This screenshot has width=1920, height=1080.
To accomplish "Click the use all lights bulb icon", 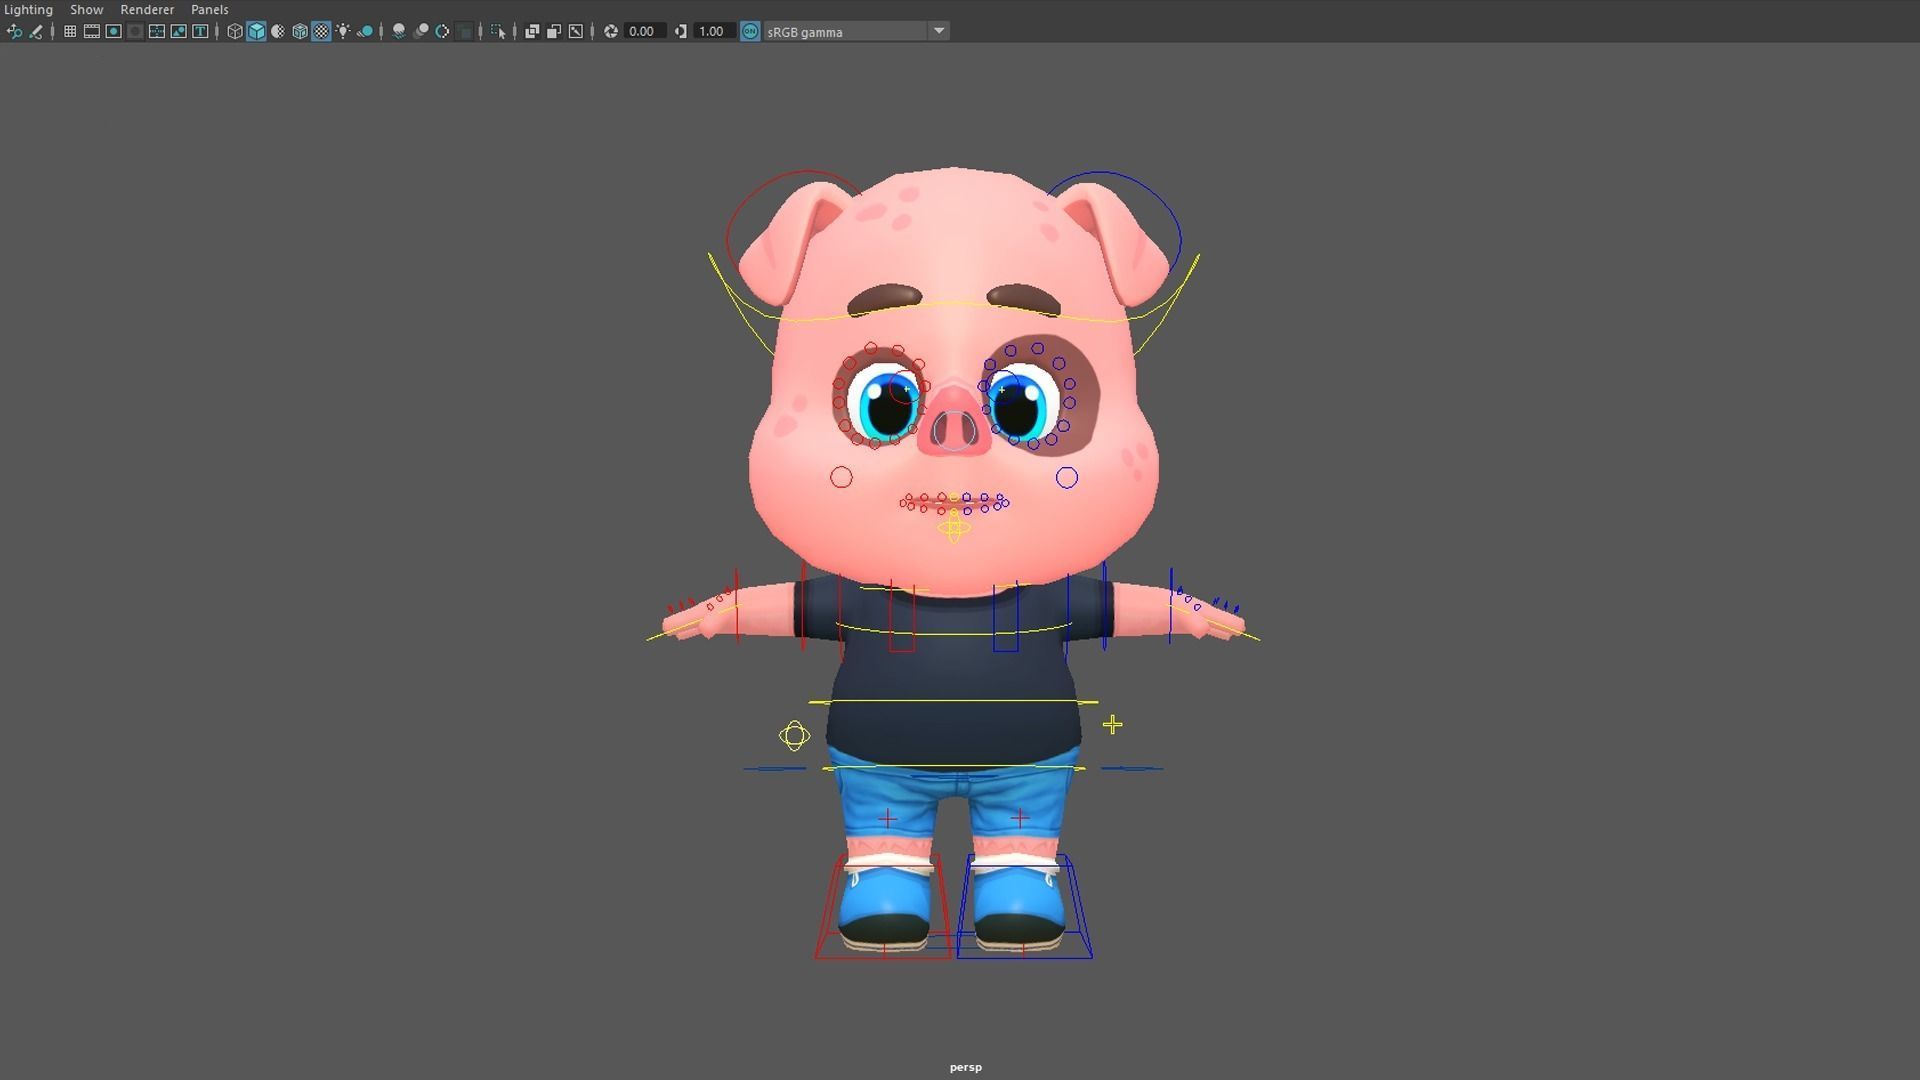I will (343, 31).
